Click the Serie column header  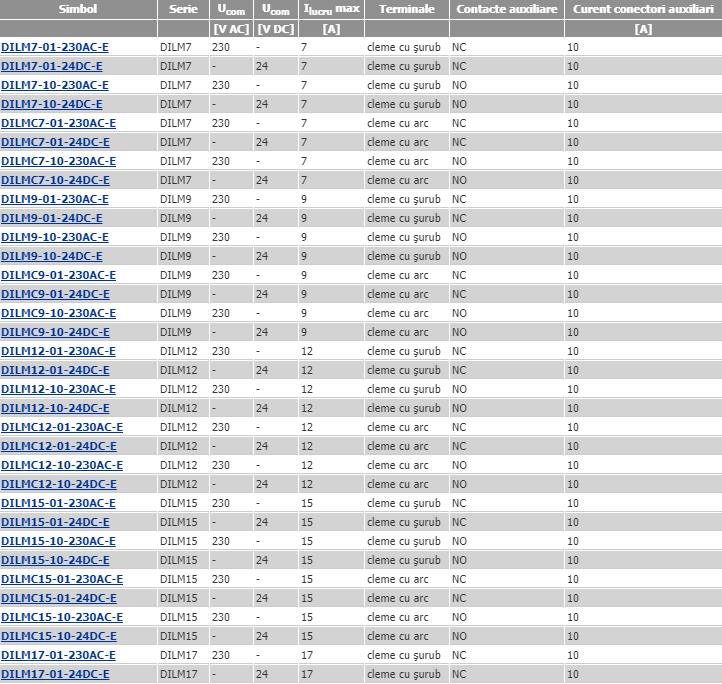[x=183, y=9]
